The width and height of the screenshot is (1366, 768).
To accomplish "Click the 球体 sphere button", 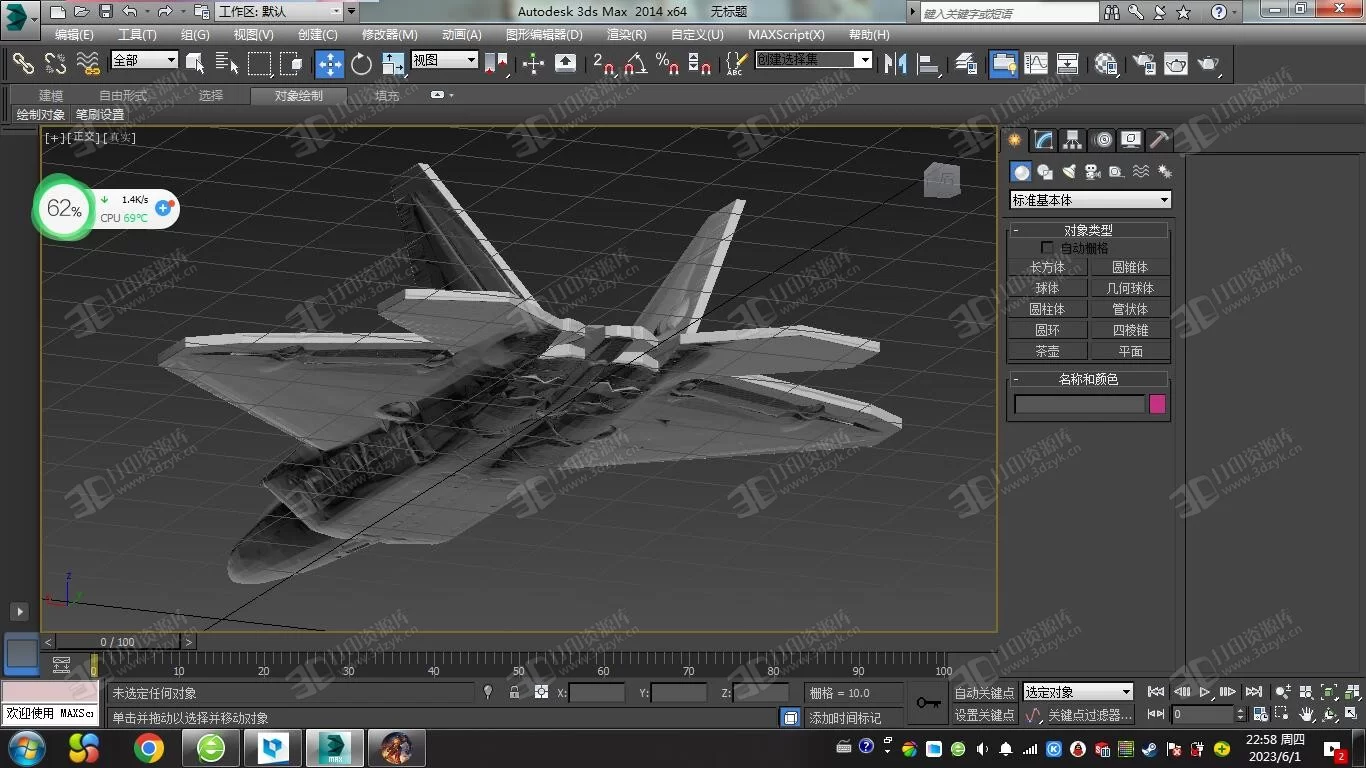I will coord(1047,288).
